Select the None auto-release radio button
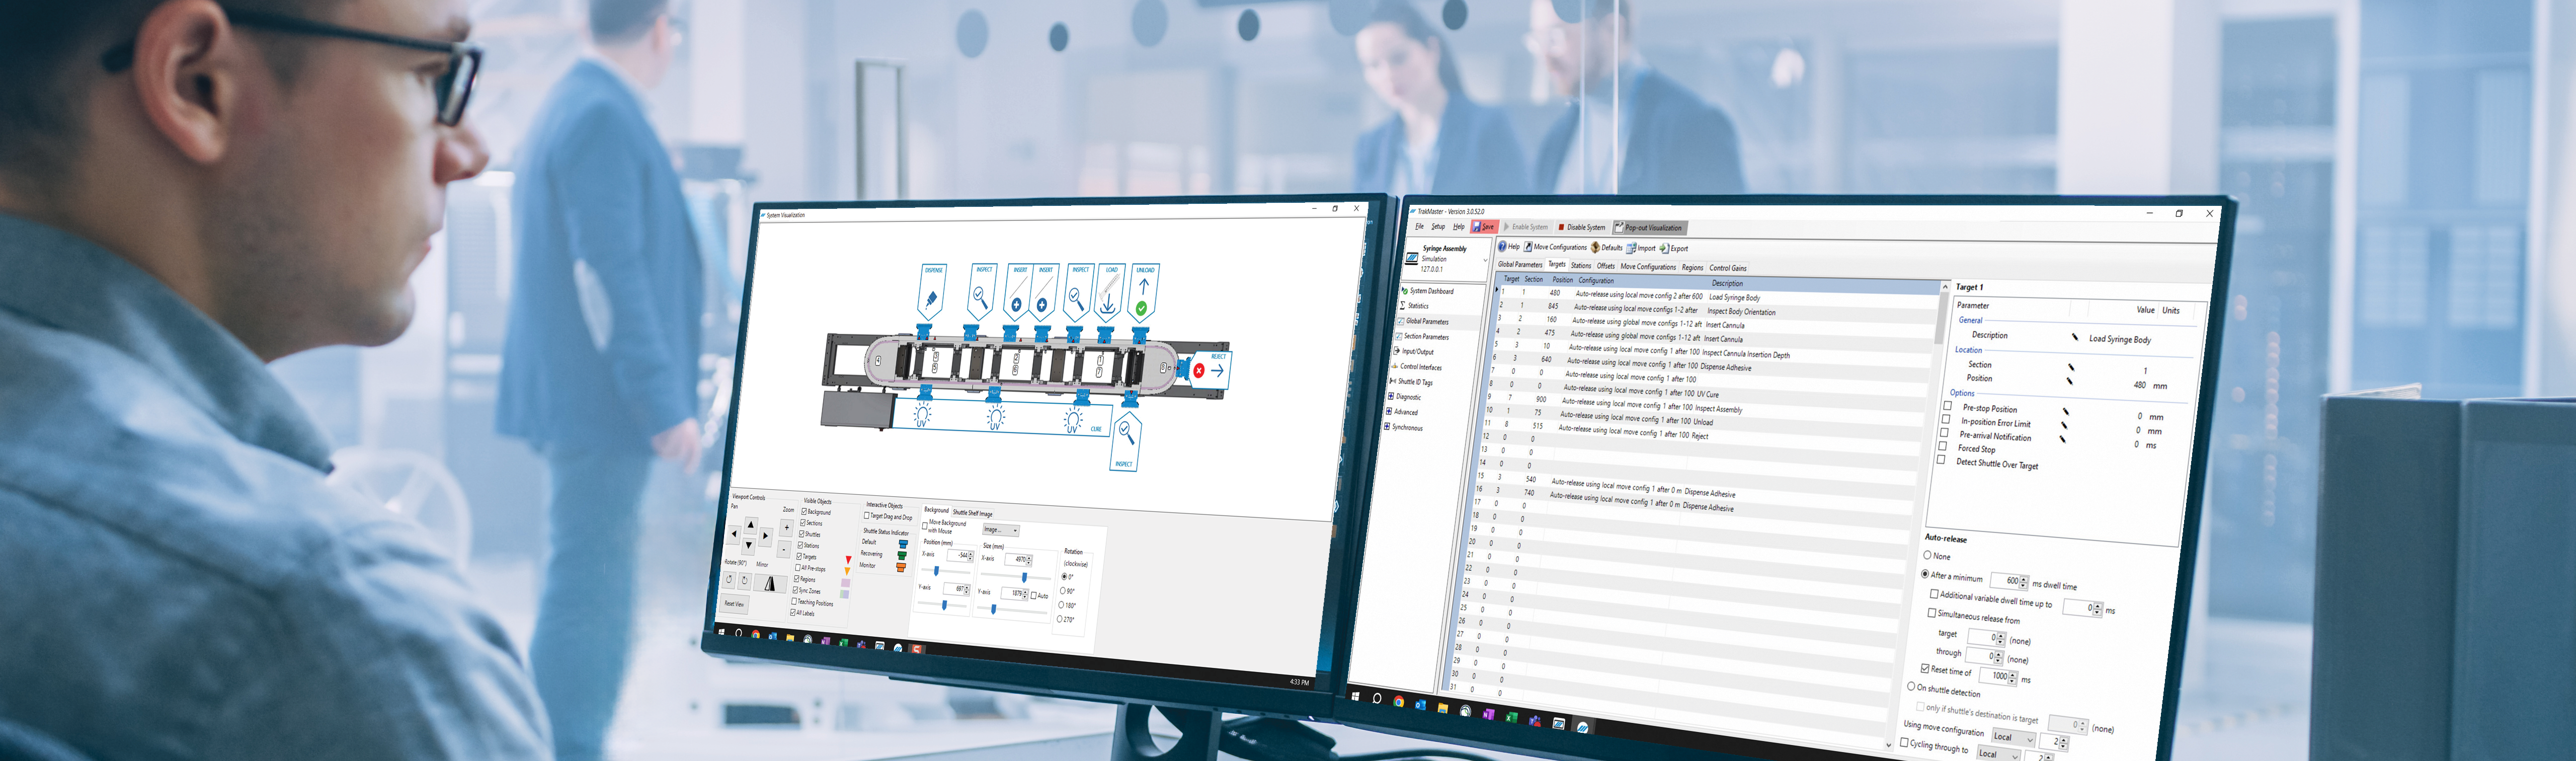The width and height of the screenshot is (2576, 761). click(1927, 555)
